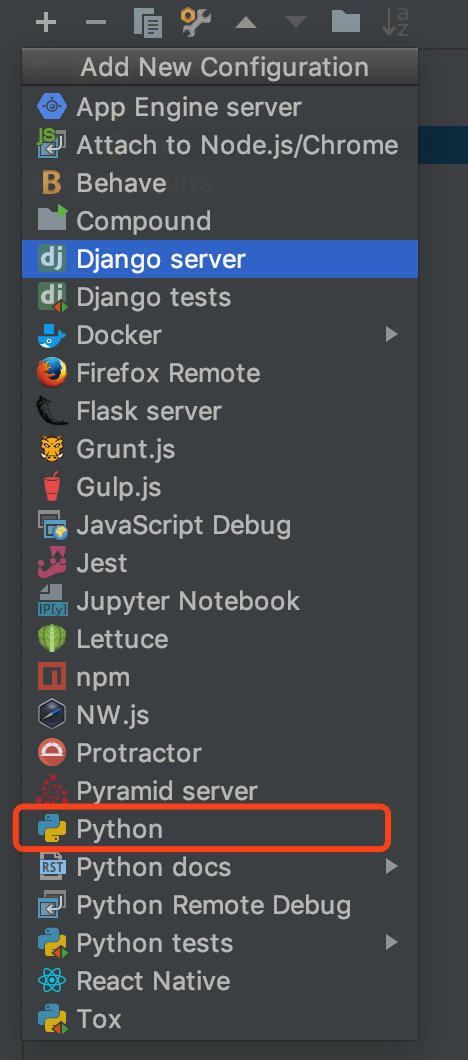The width and height of the screenshot is (468, 1060).
Task: Open the wrench Edit defaults icon
Action: 196,22
